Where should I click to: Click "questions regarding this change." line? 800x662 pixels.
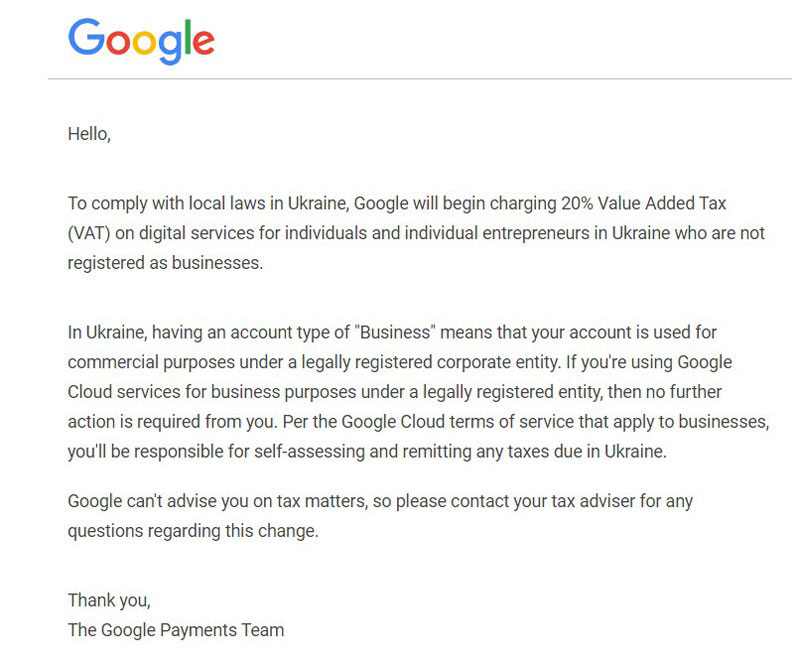pos(193,531)
